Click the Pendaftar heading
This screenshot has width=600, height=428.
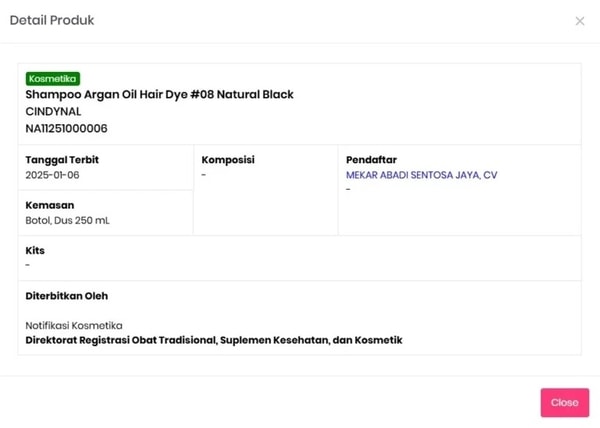point(372,160)
